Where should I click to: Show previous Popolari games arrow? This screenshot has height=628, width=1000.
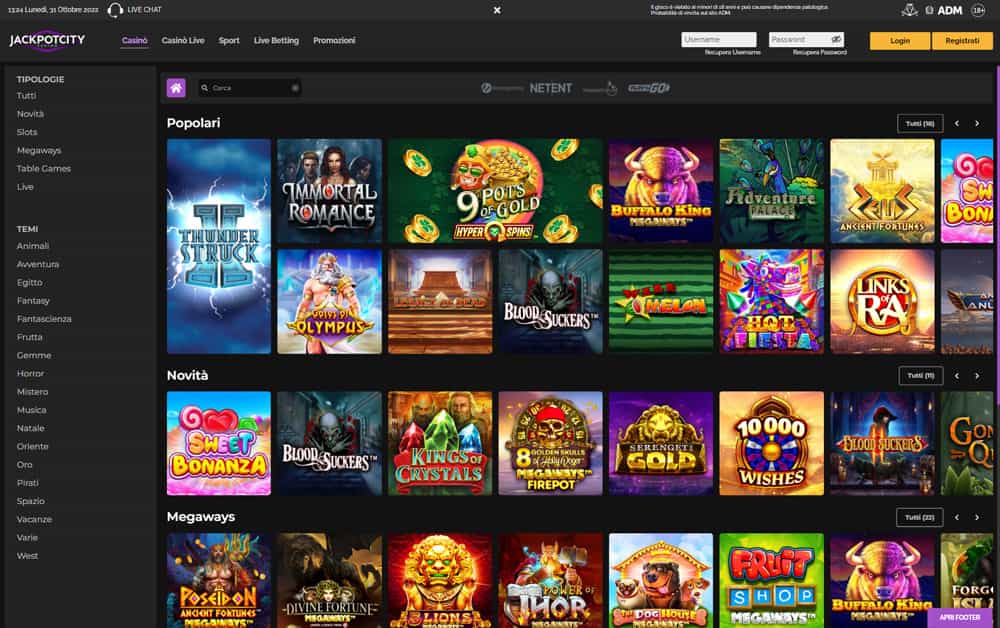point(957,123)
